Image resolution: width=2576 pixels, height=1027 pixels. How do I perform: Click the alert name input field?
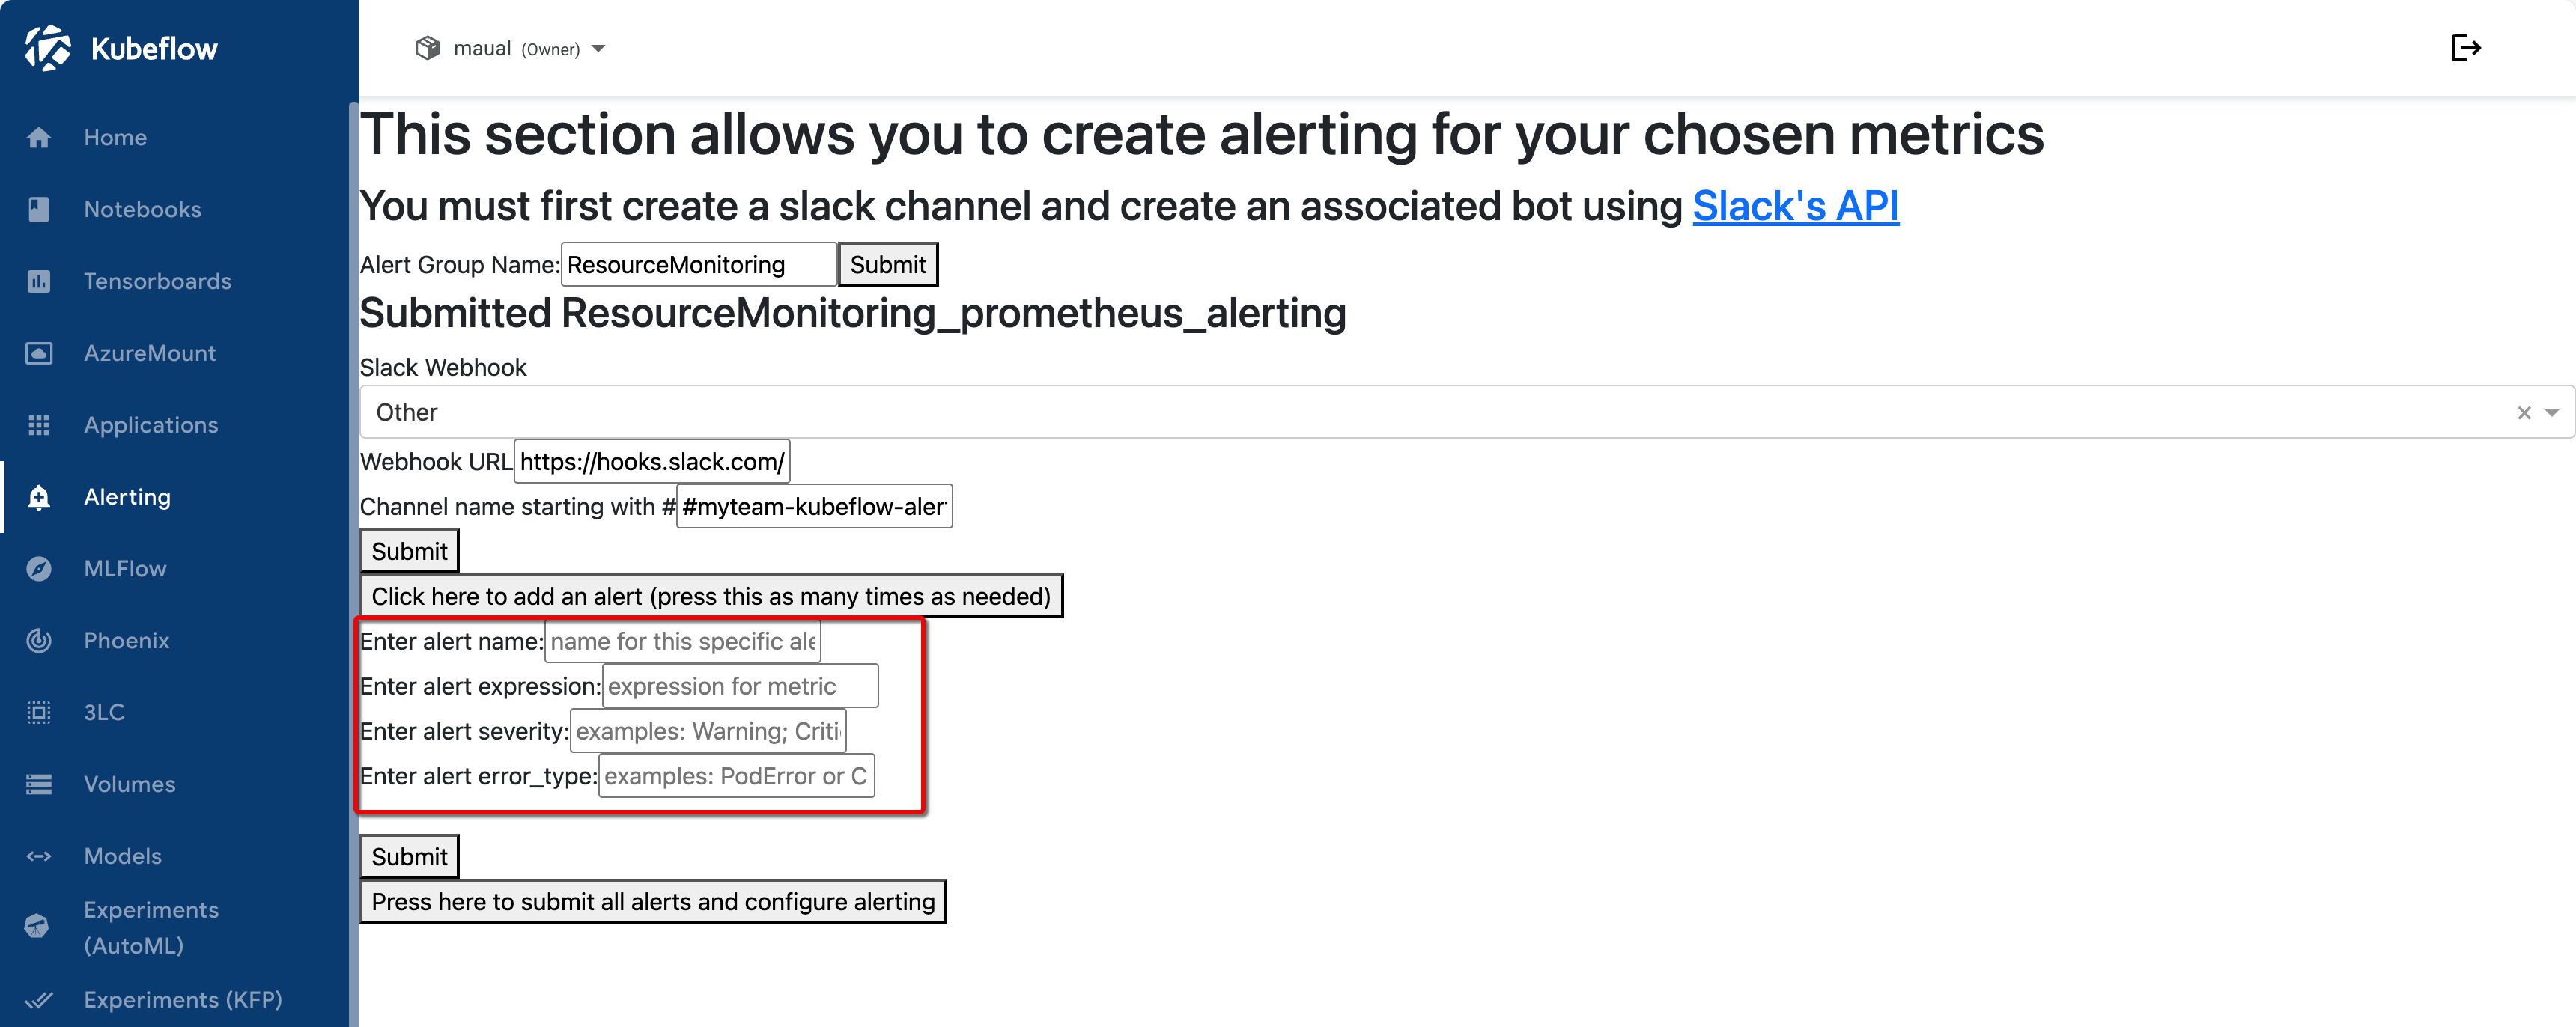tap(683, 641)
